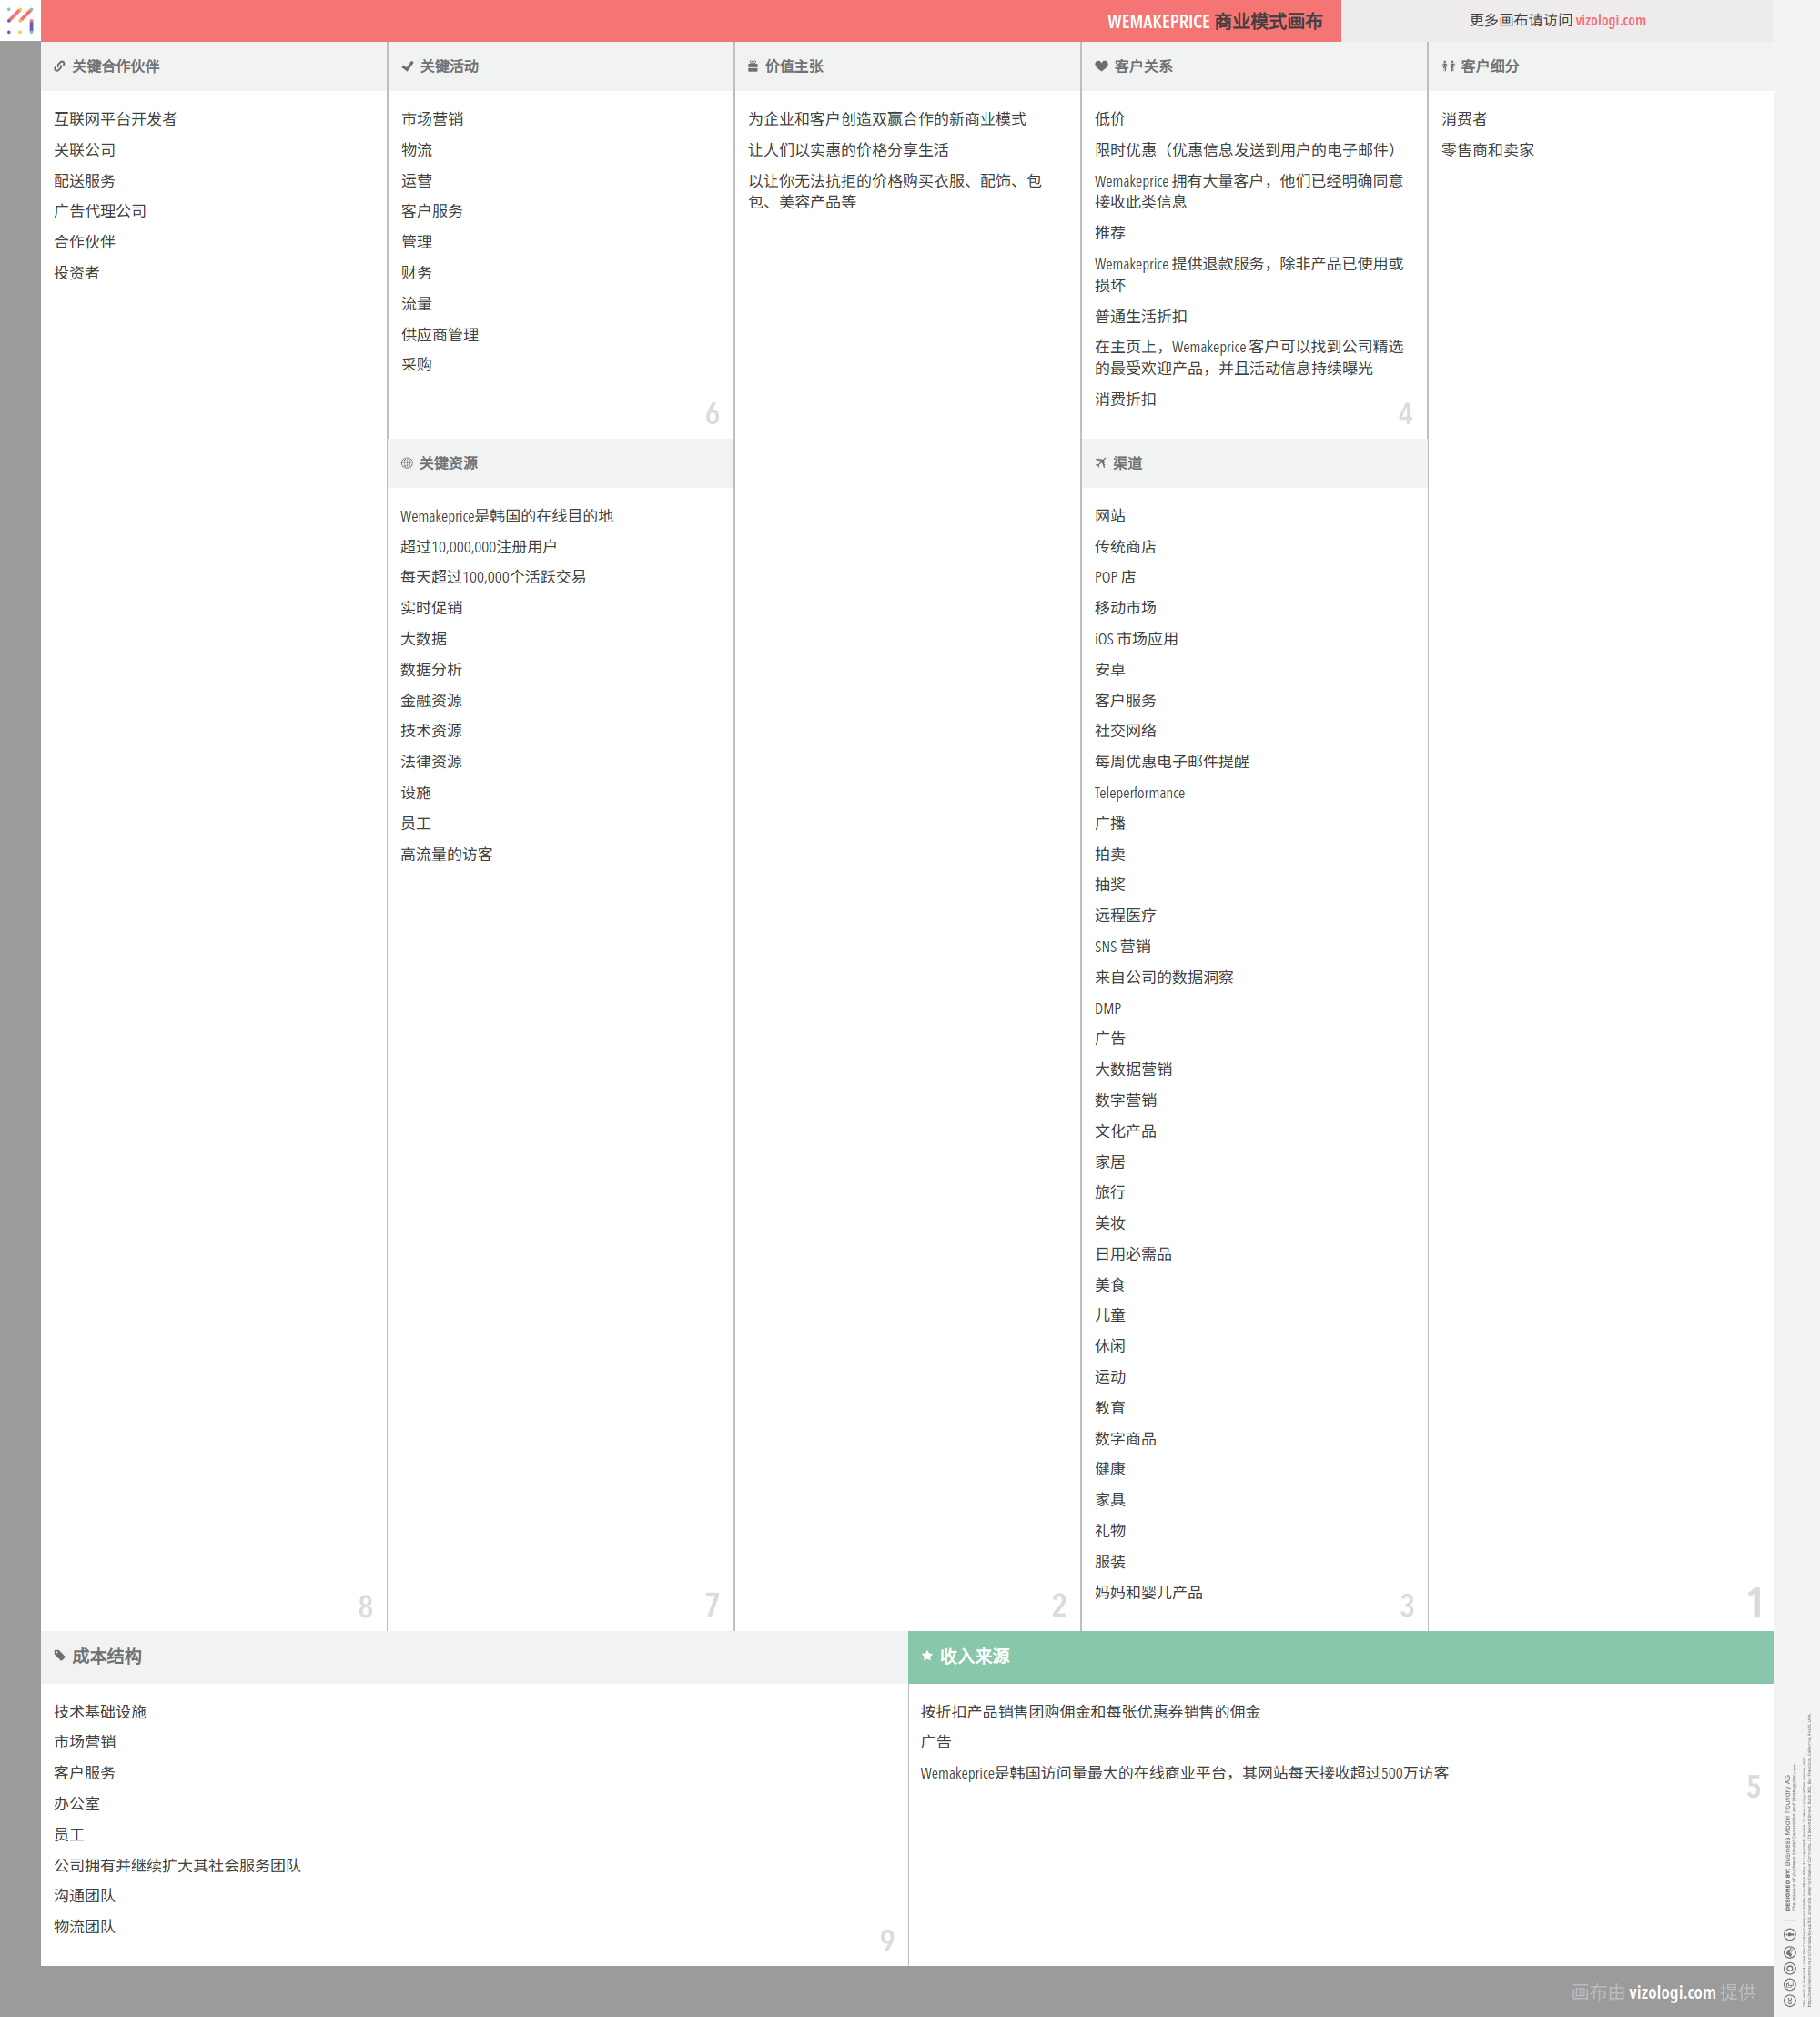Click the star icon beside 收入来源
The height and width of the screenshot is (2017, 1820).
(x=927, y=1656)
